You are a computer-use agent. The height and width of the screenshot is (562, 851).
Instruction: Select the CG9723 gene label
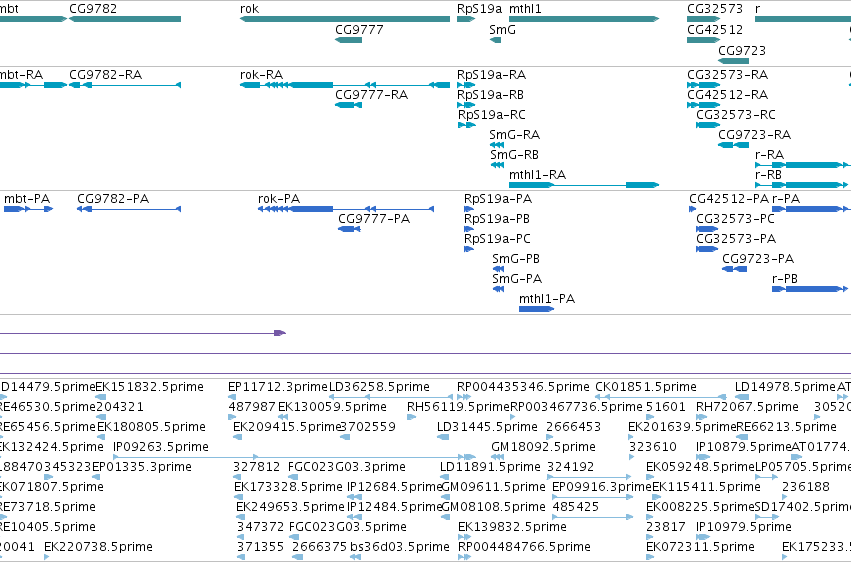tap(741, 50)
